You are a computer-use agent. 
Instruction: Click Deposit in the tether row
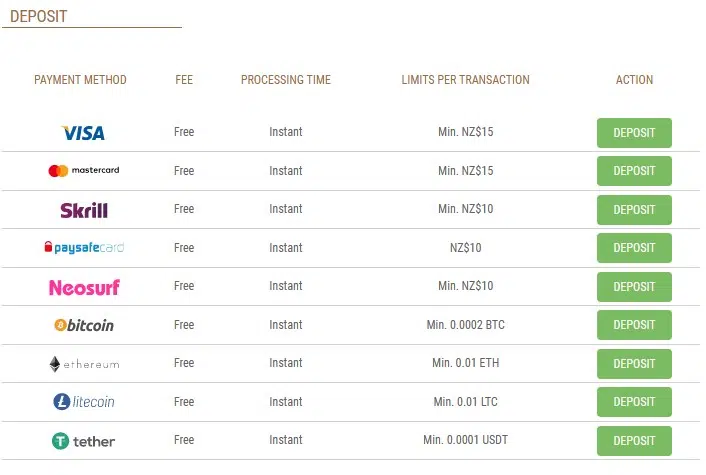coord(634,441)
